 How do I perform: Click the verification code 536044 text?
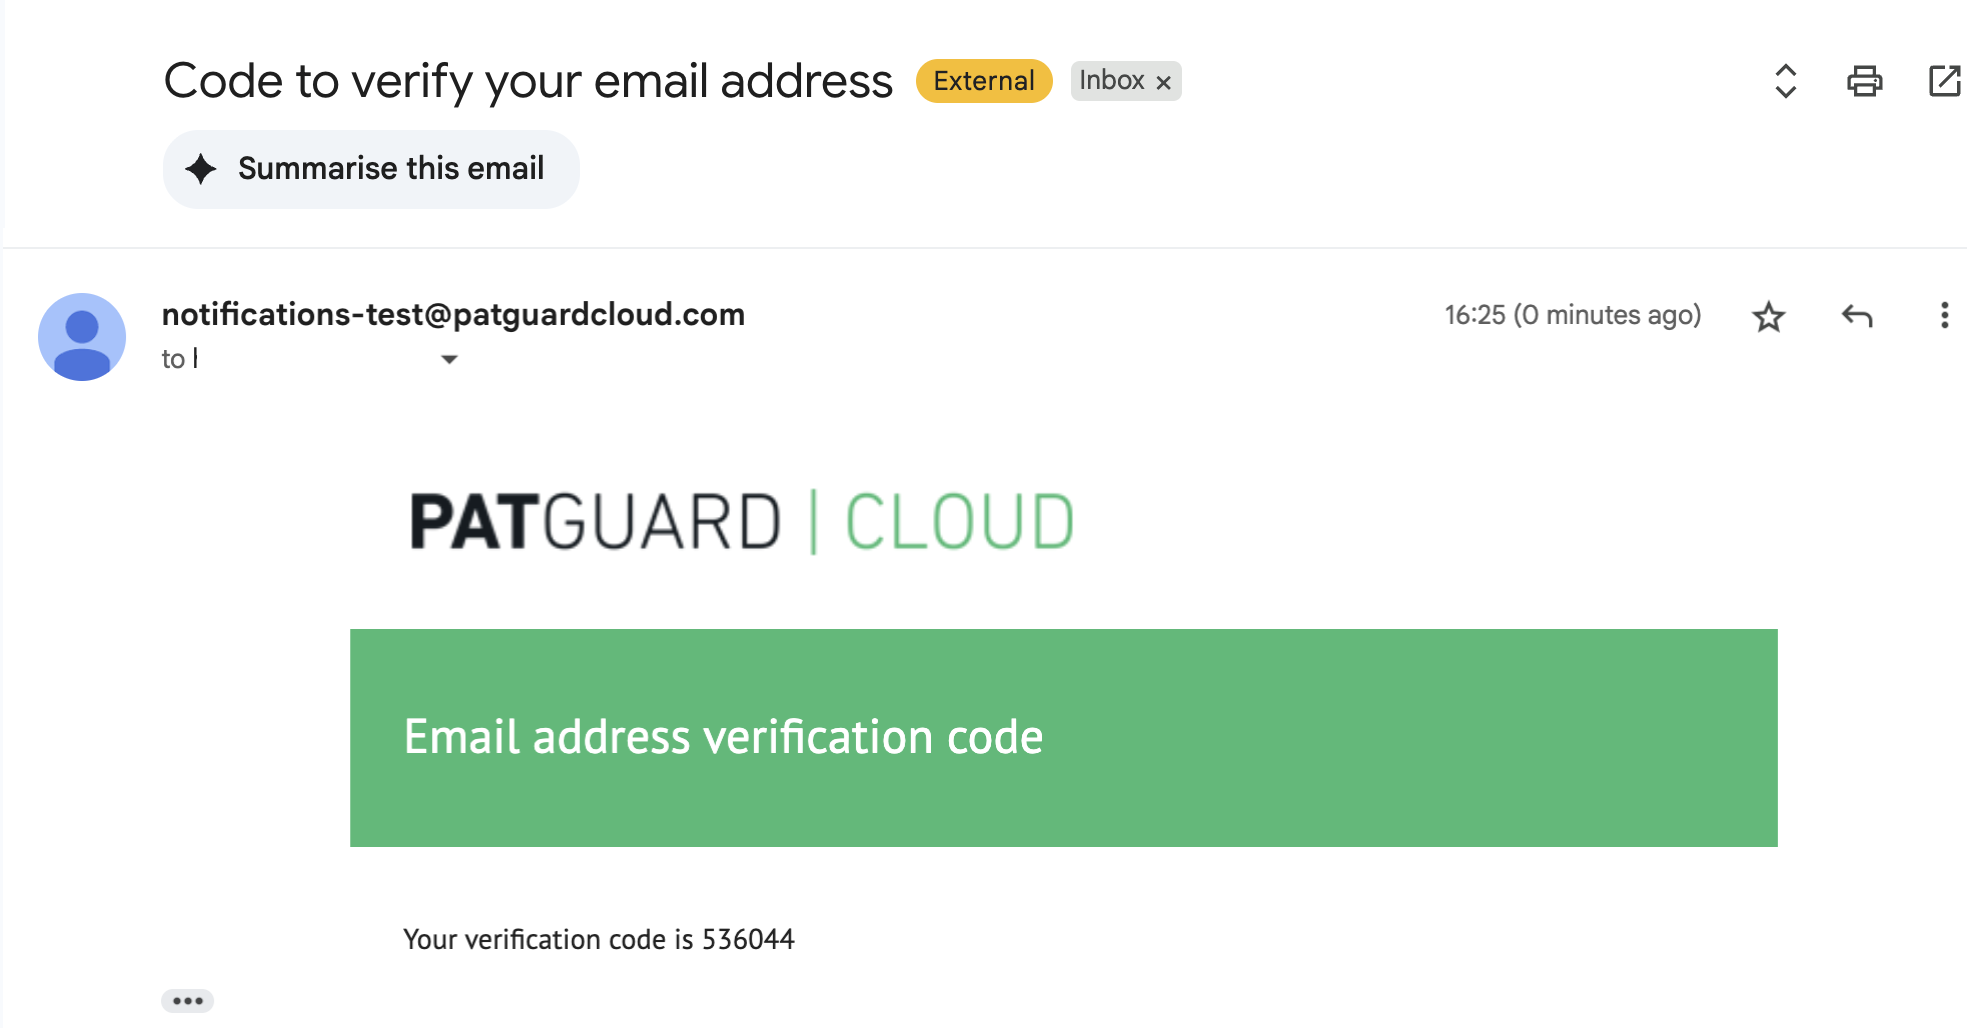click(748, 939)
